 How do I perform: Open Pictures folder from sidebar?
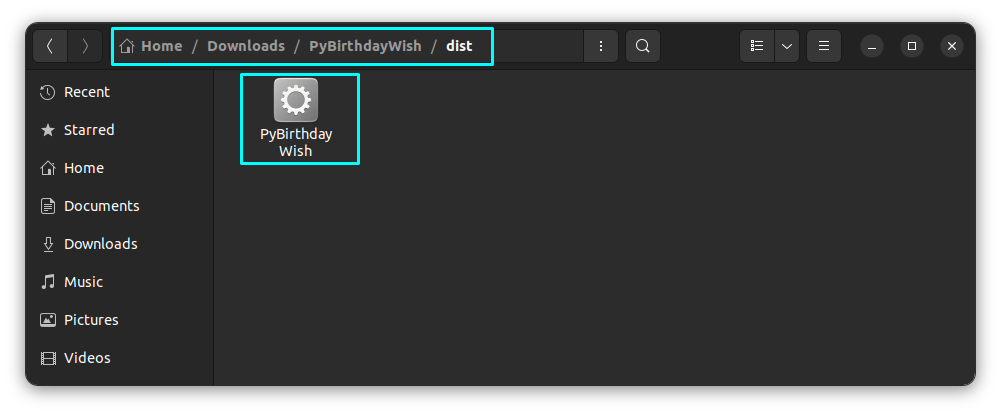pyautogui.click(x=91, y=320)
